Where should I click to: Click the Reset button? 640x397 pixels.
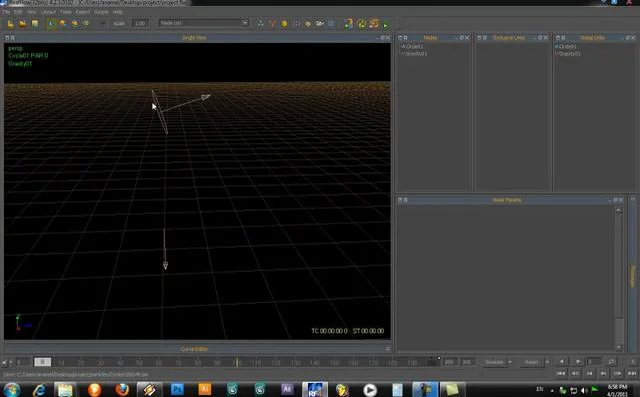point(531,362)
